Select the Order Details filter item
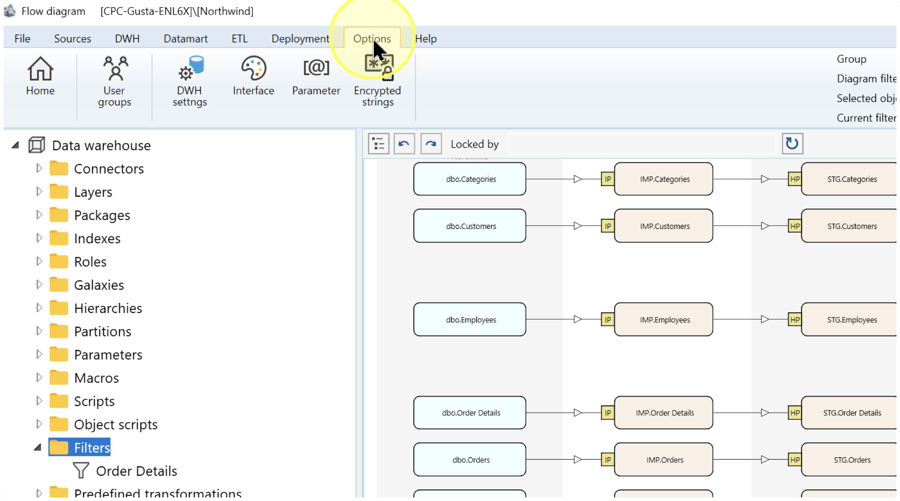 tap(136, 471)
